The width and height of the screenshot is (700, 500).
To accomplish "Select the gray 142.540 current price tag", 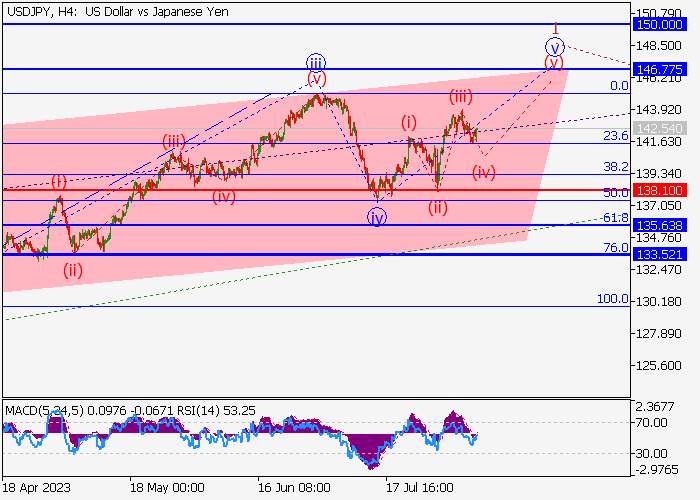I will [659, 129].
